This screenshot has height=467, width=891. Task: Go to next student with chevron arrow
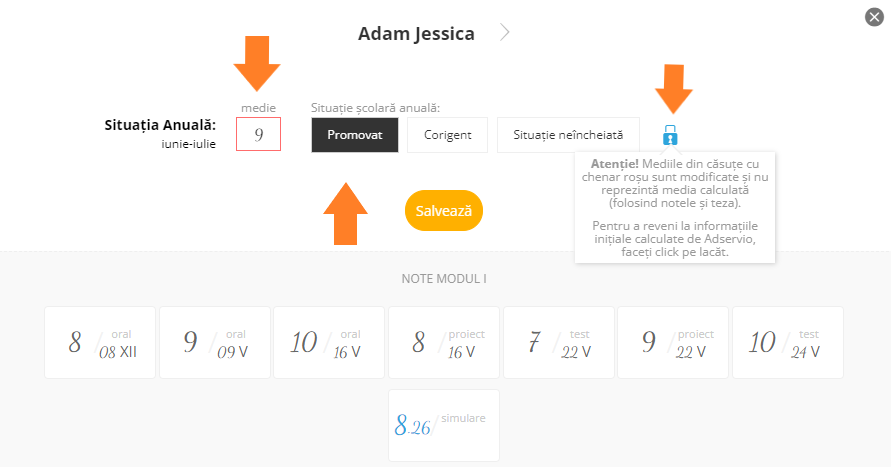pyautogui.click(x=504, y=32)
